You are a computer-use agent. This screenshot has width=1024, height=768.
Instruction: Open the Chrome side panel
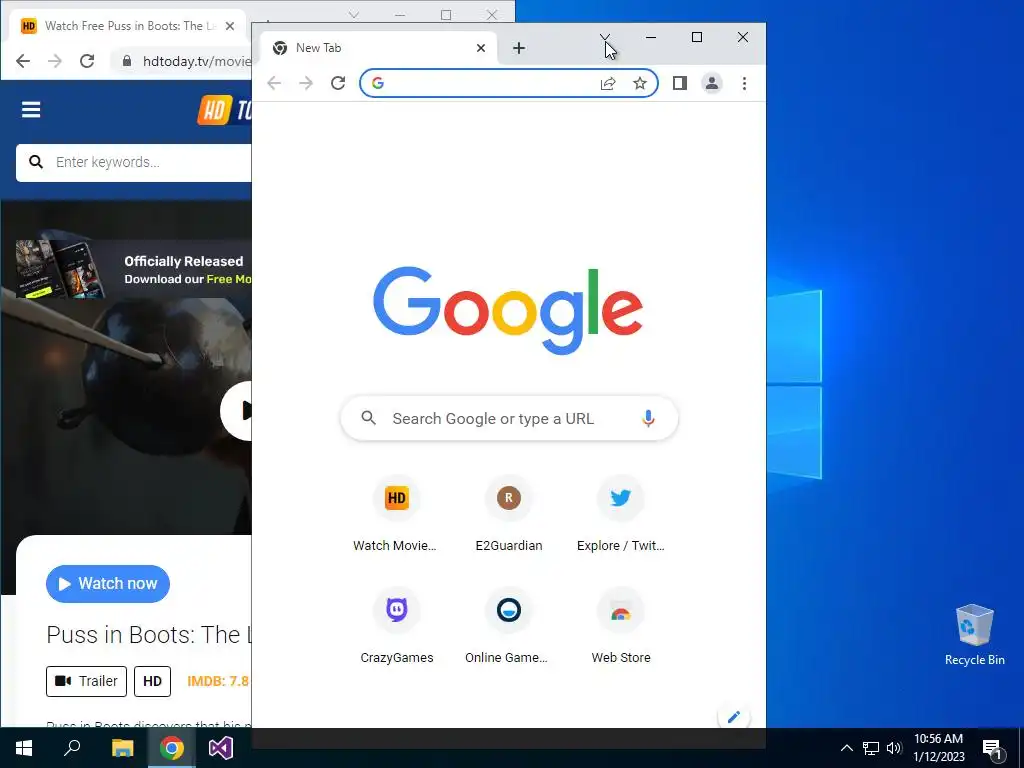point(680,83)
